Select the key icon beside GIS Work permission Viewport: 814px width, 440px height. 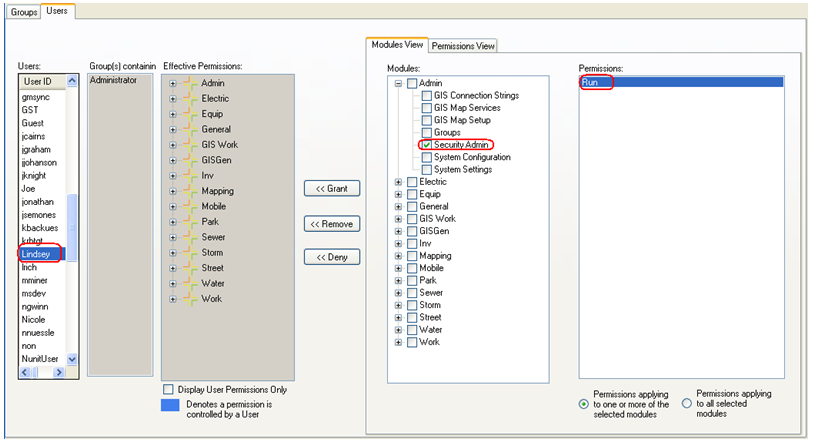pyautogui.click(x=189, y=145)
